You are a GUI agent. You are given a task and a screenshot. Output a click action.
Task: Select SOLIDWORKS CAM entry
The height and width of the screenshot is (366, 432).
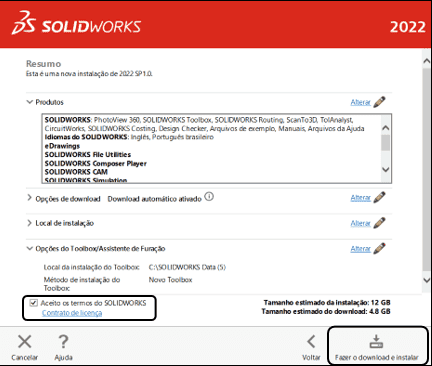point(76,172)
